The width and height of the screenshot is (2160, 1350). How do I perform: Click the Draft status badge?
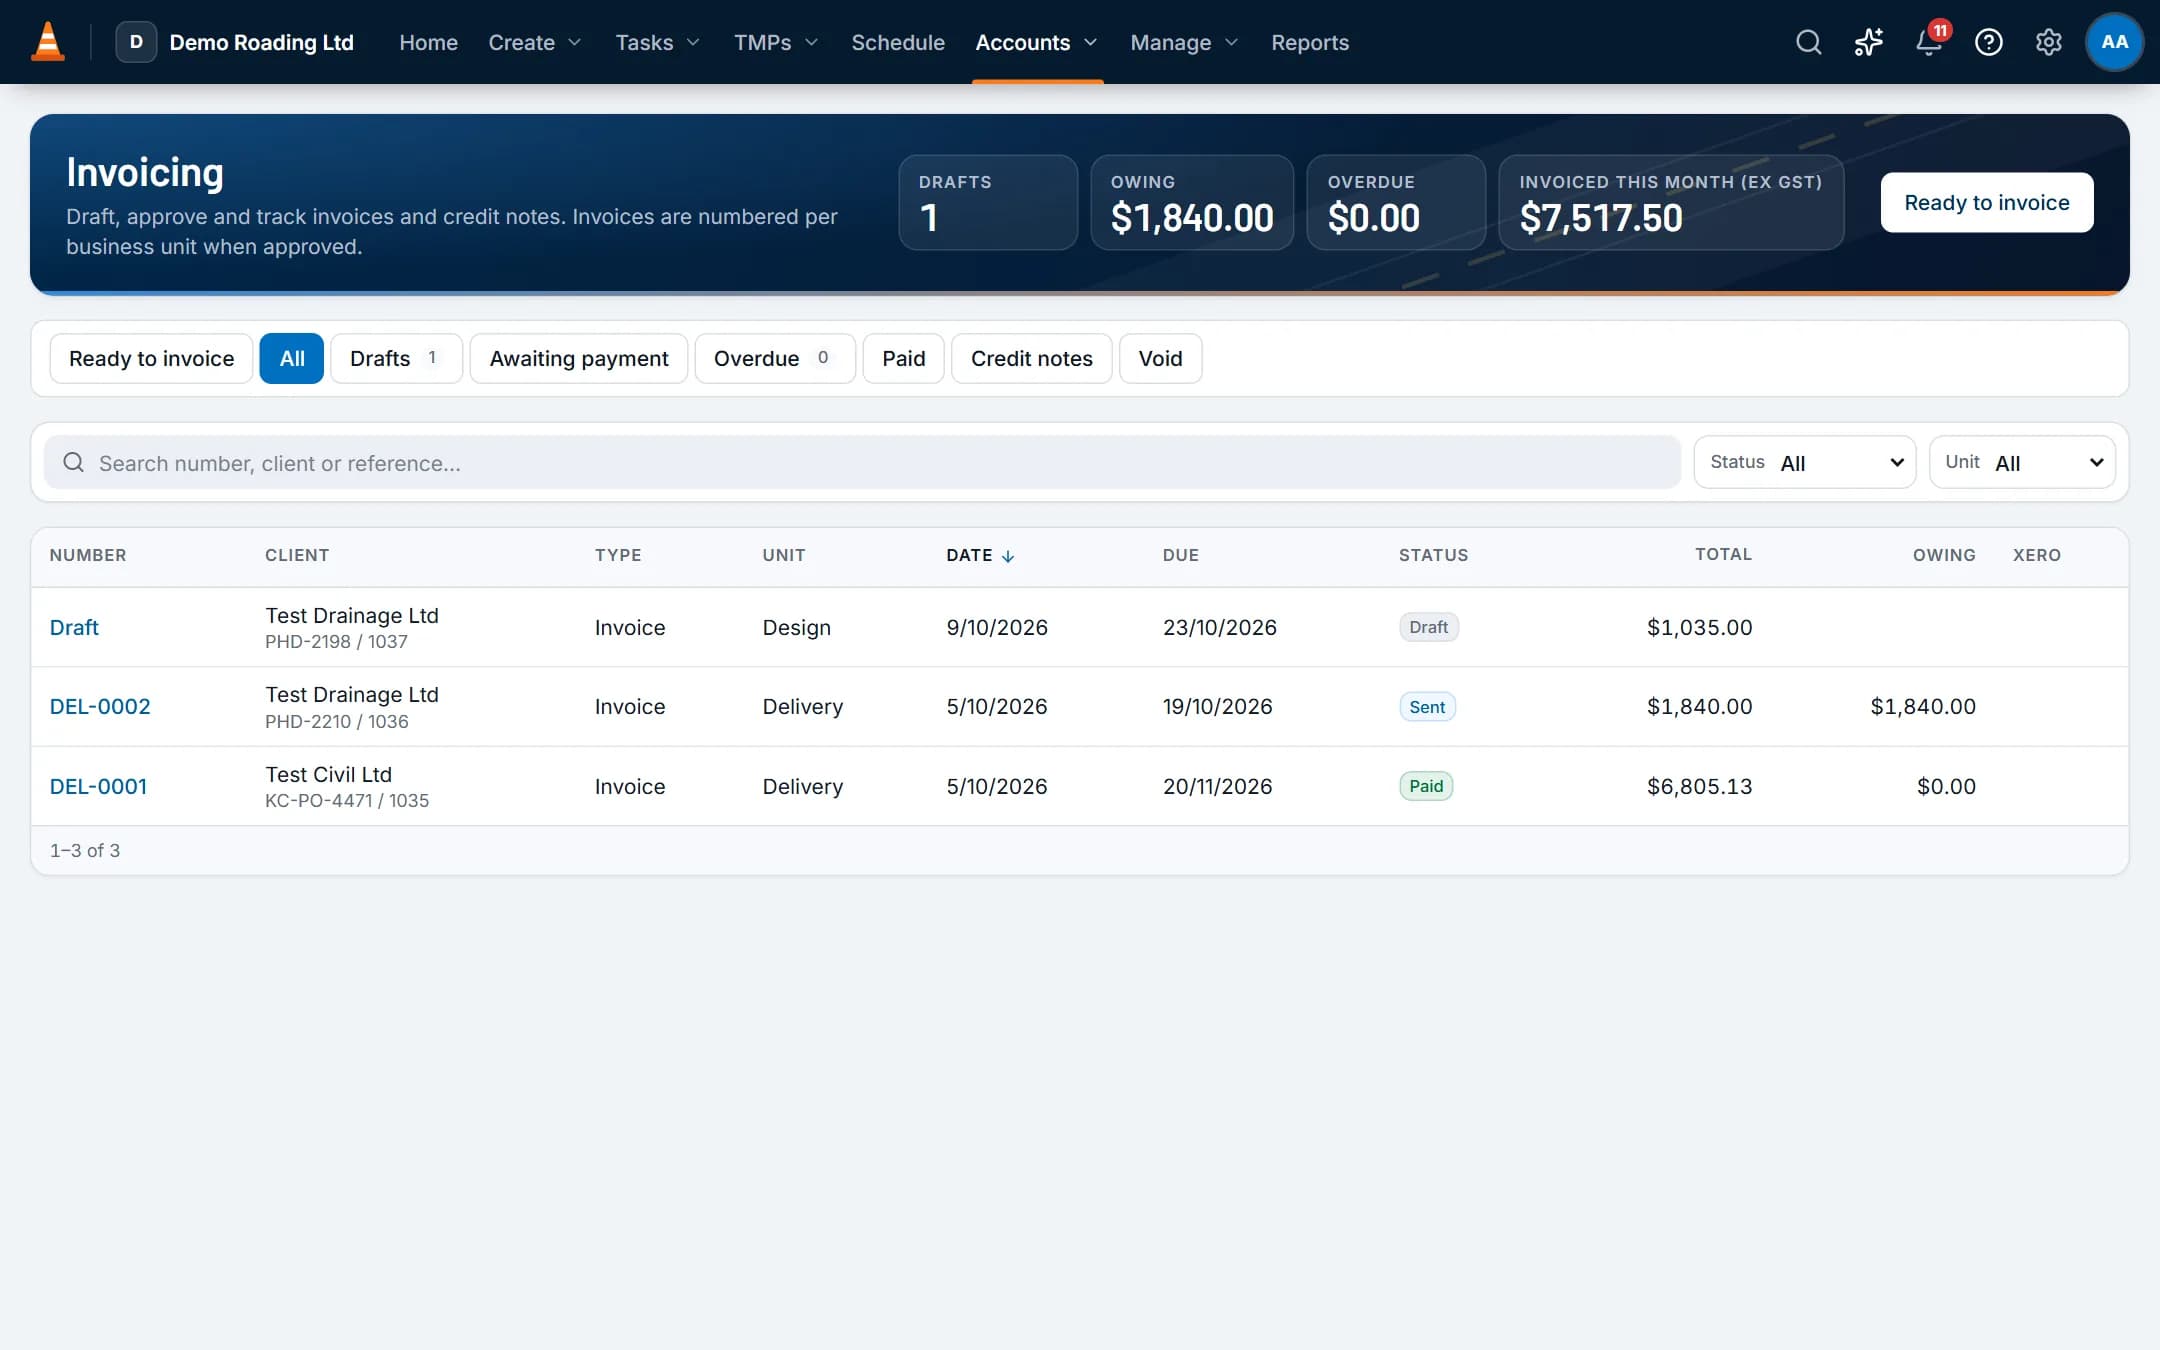(1428, 627)
